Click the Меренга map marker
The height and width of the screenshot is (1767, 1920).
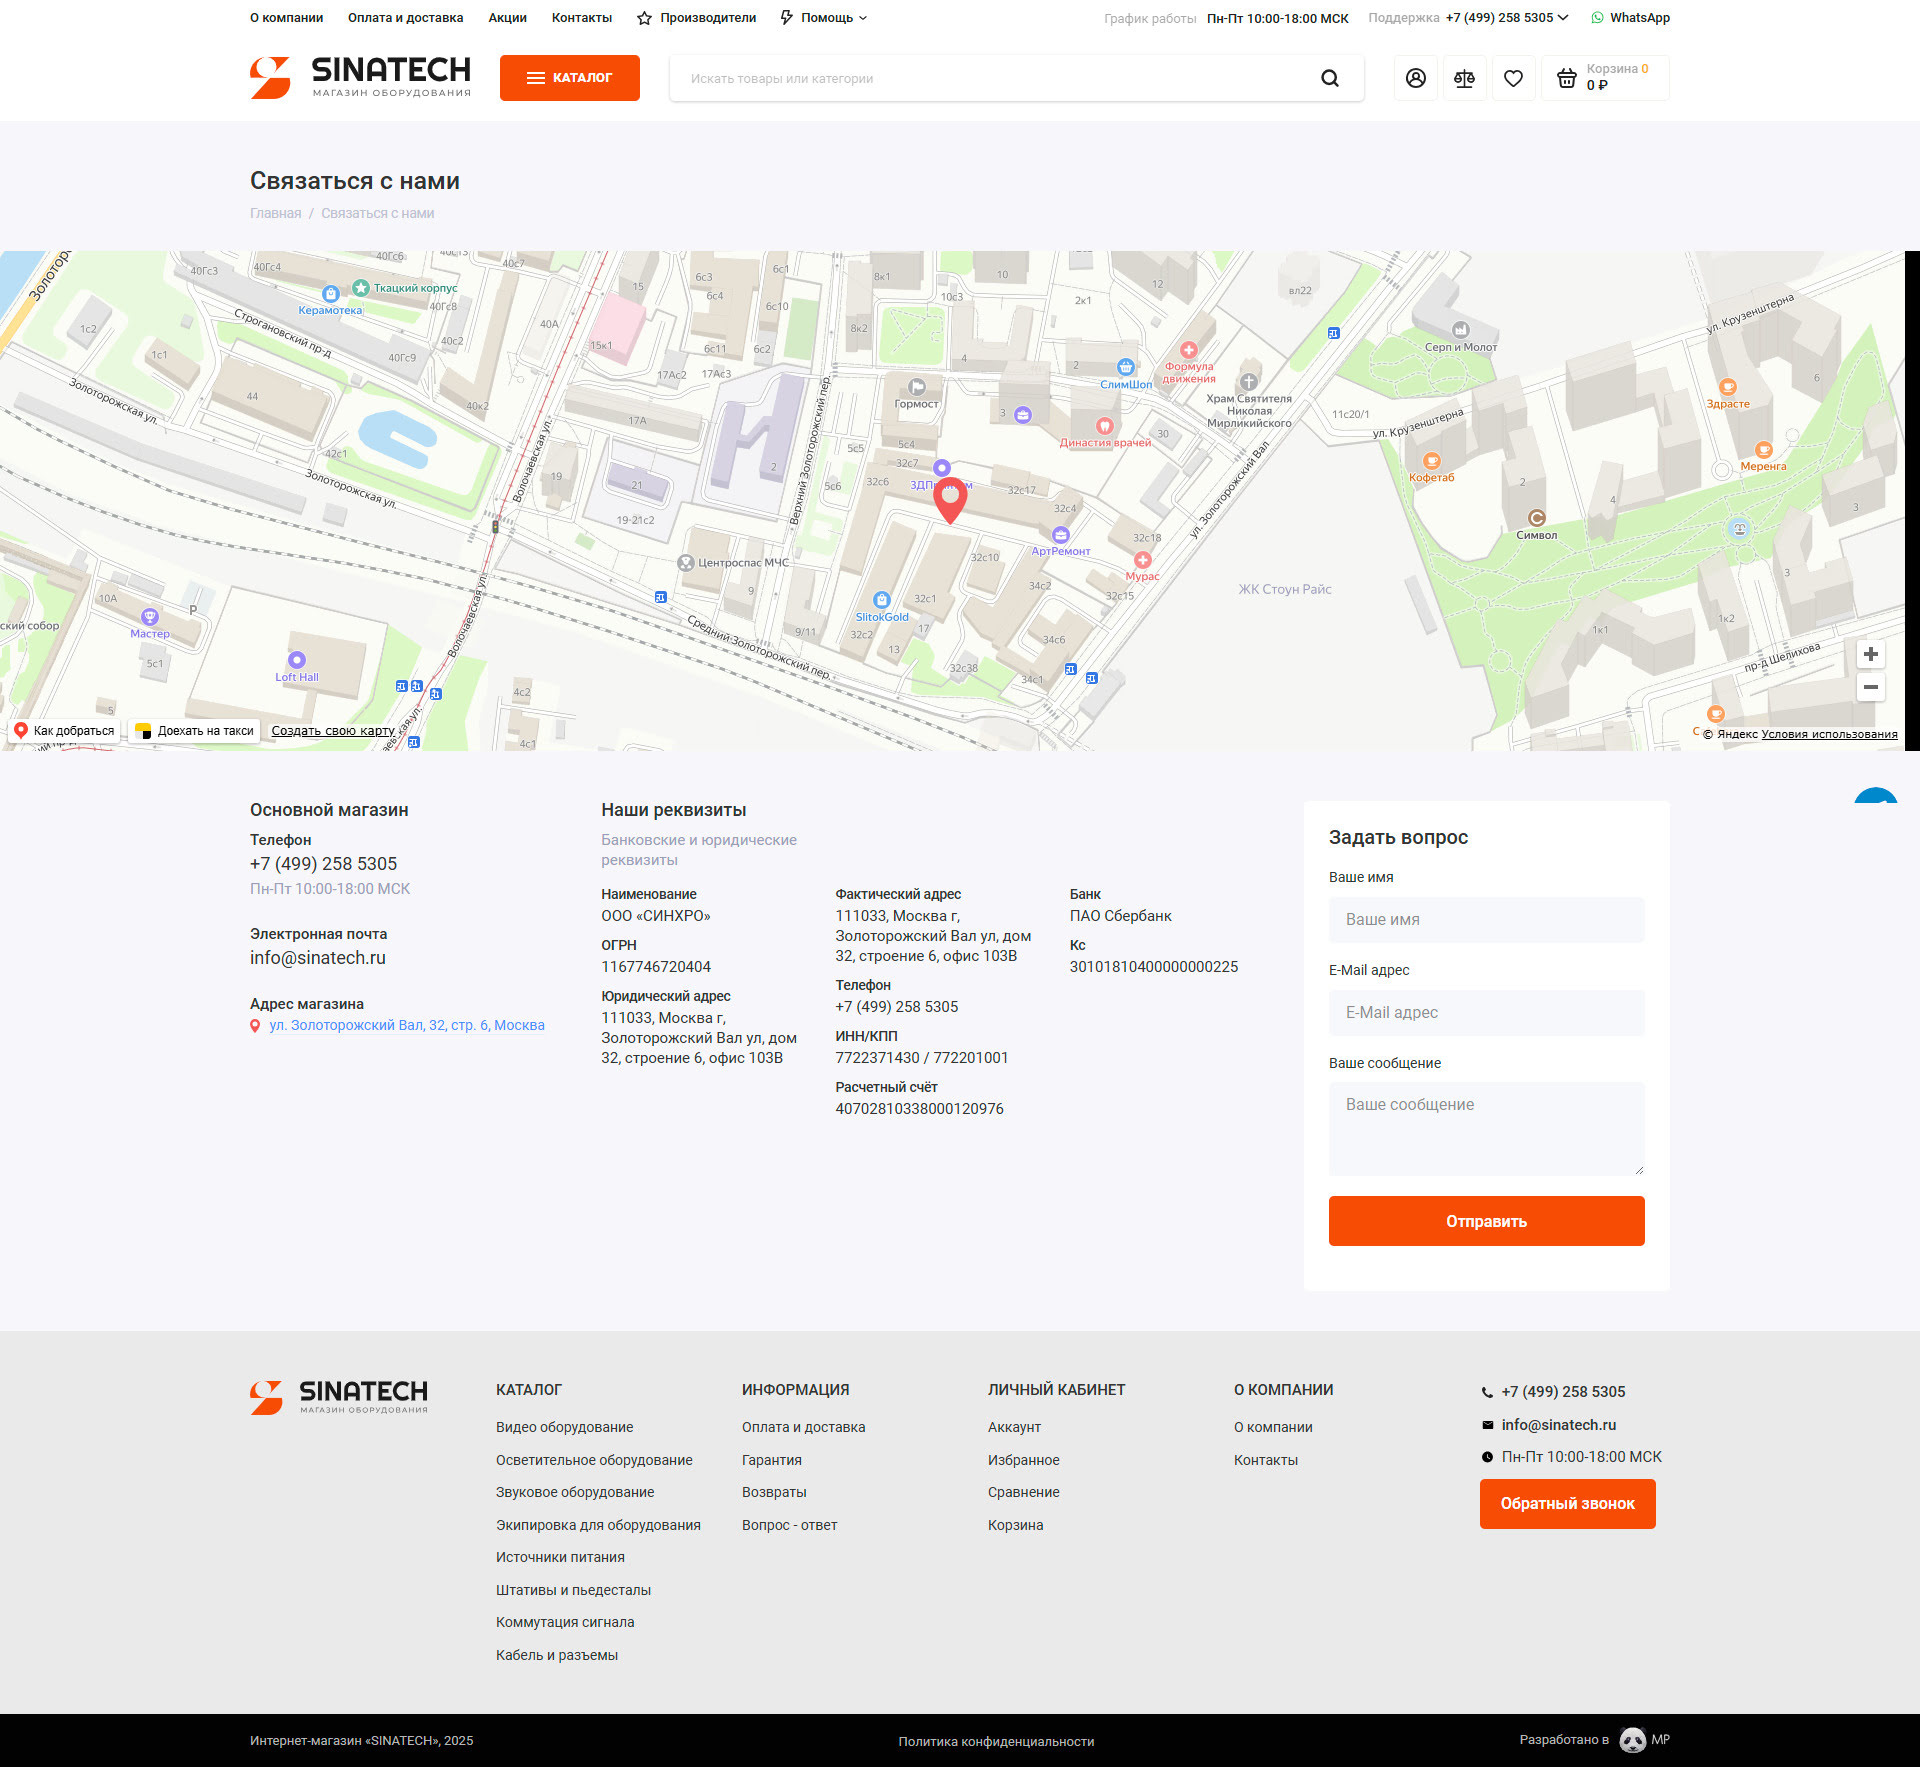[x=1764, y=450]
